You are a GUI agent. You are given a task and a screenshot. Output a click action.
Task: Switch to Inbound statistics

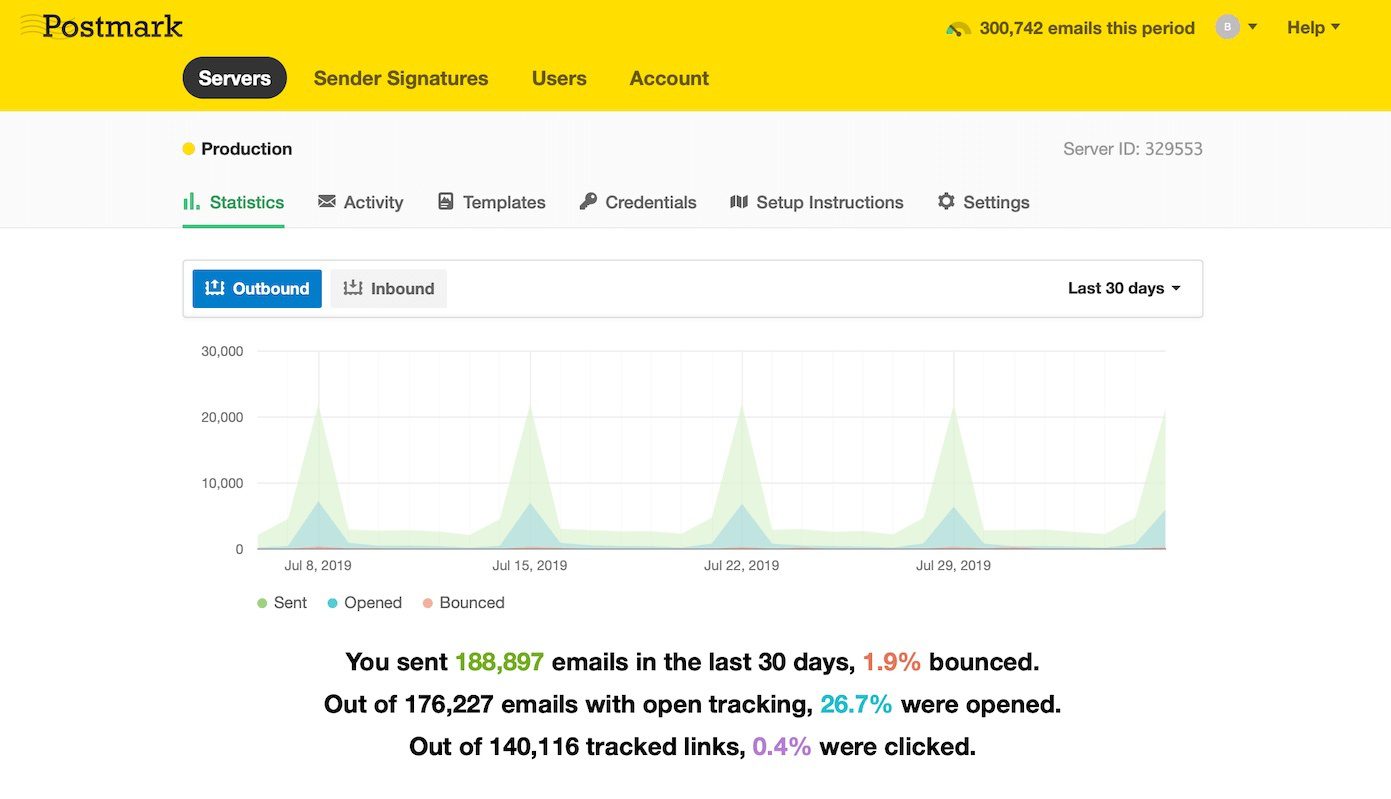pos(389,288)
